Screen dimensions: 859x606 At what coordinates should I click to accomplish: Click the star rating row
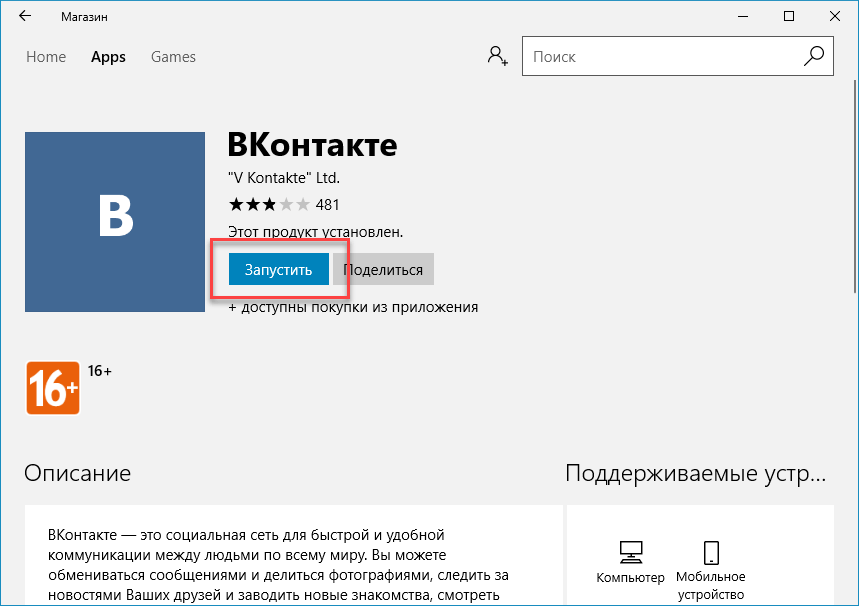269,205
